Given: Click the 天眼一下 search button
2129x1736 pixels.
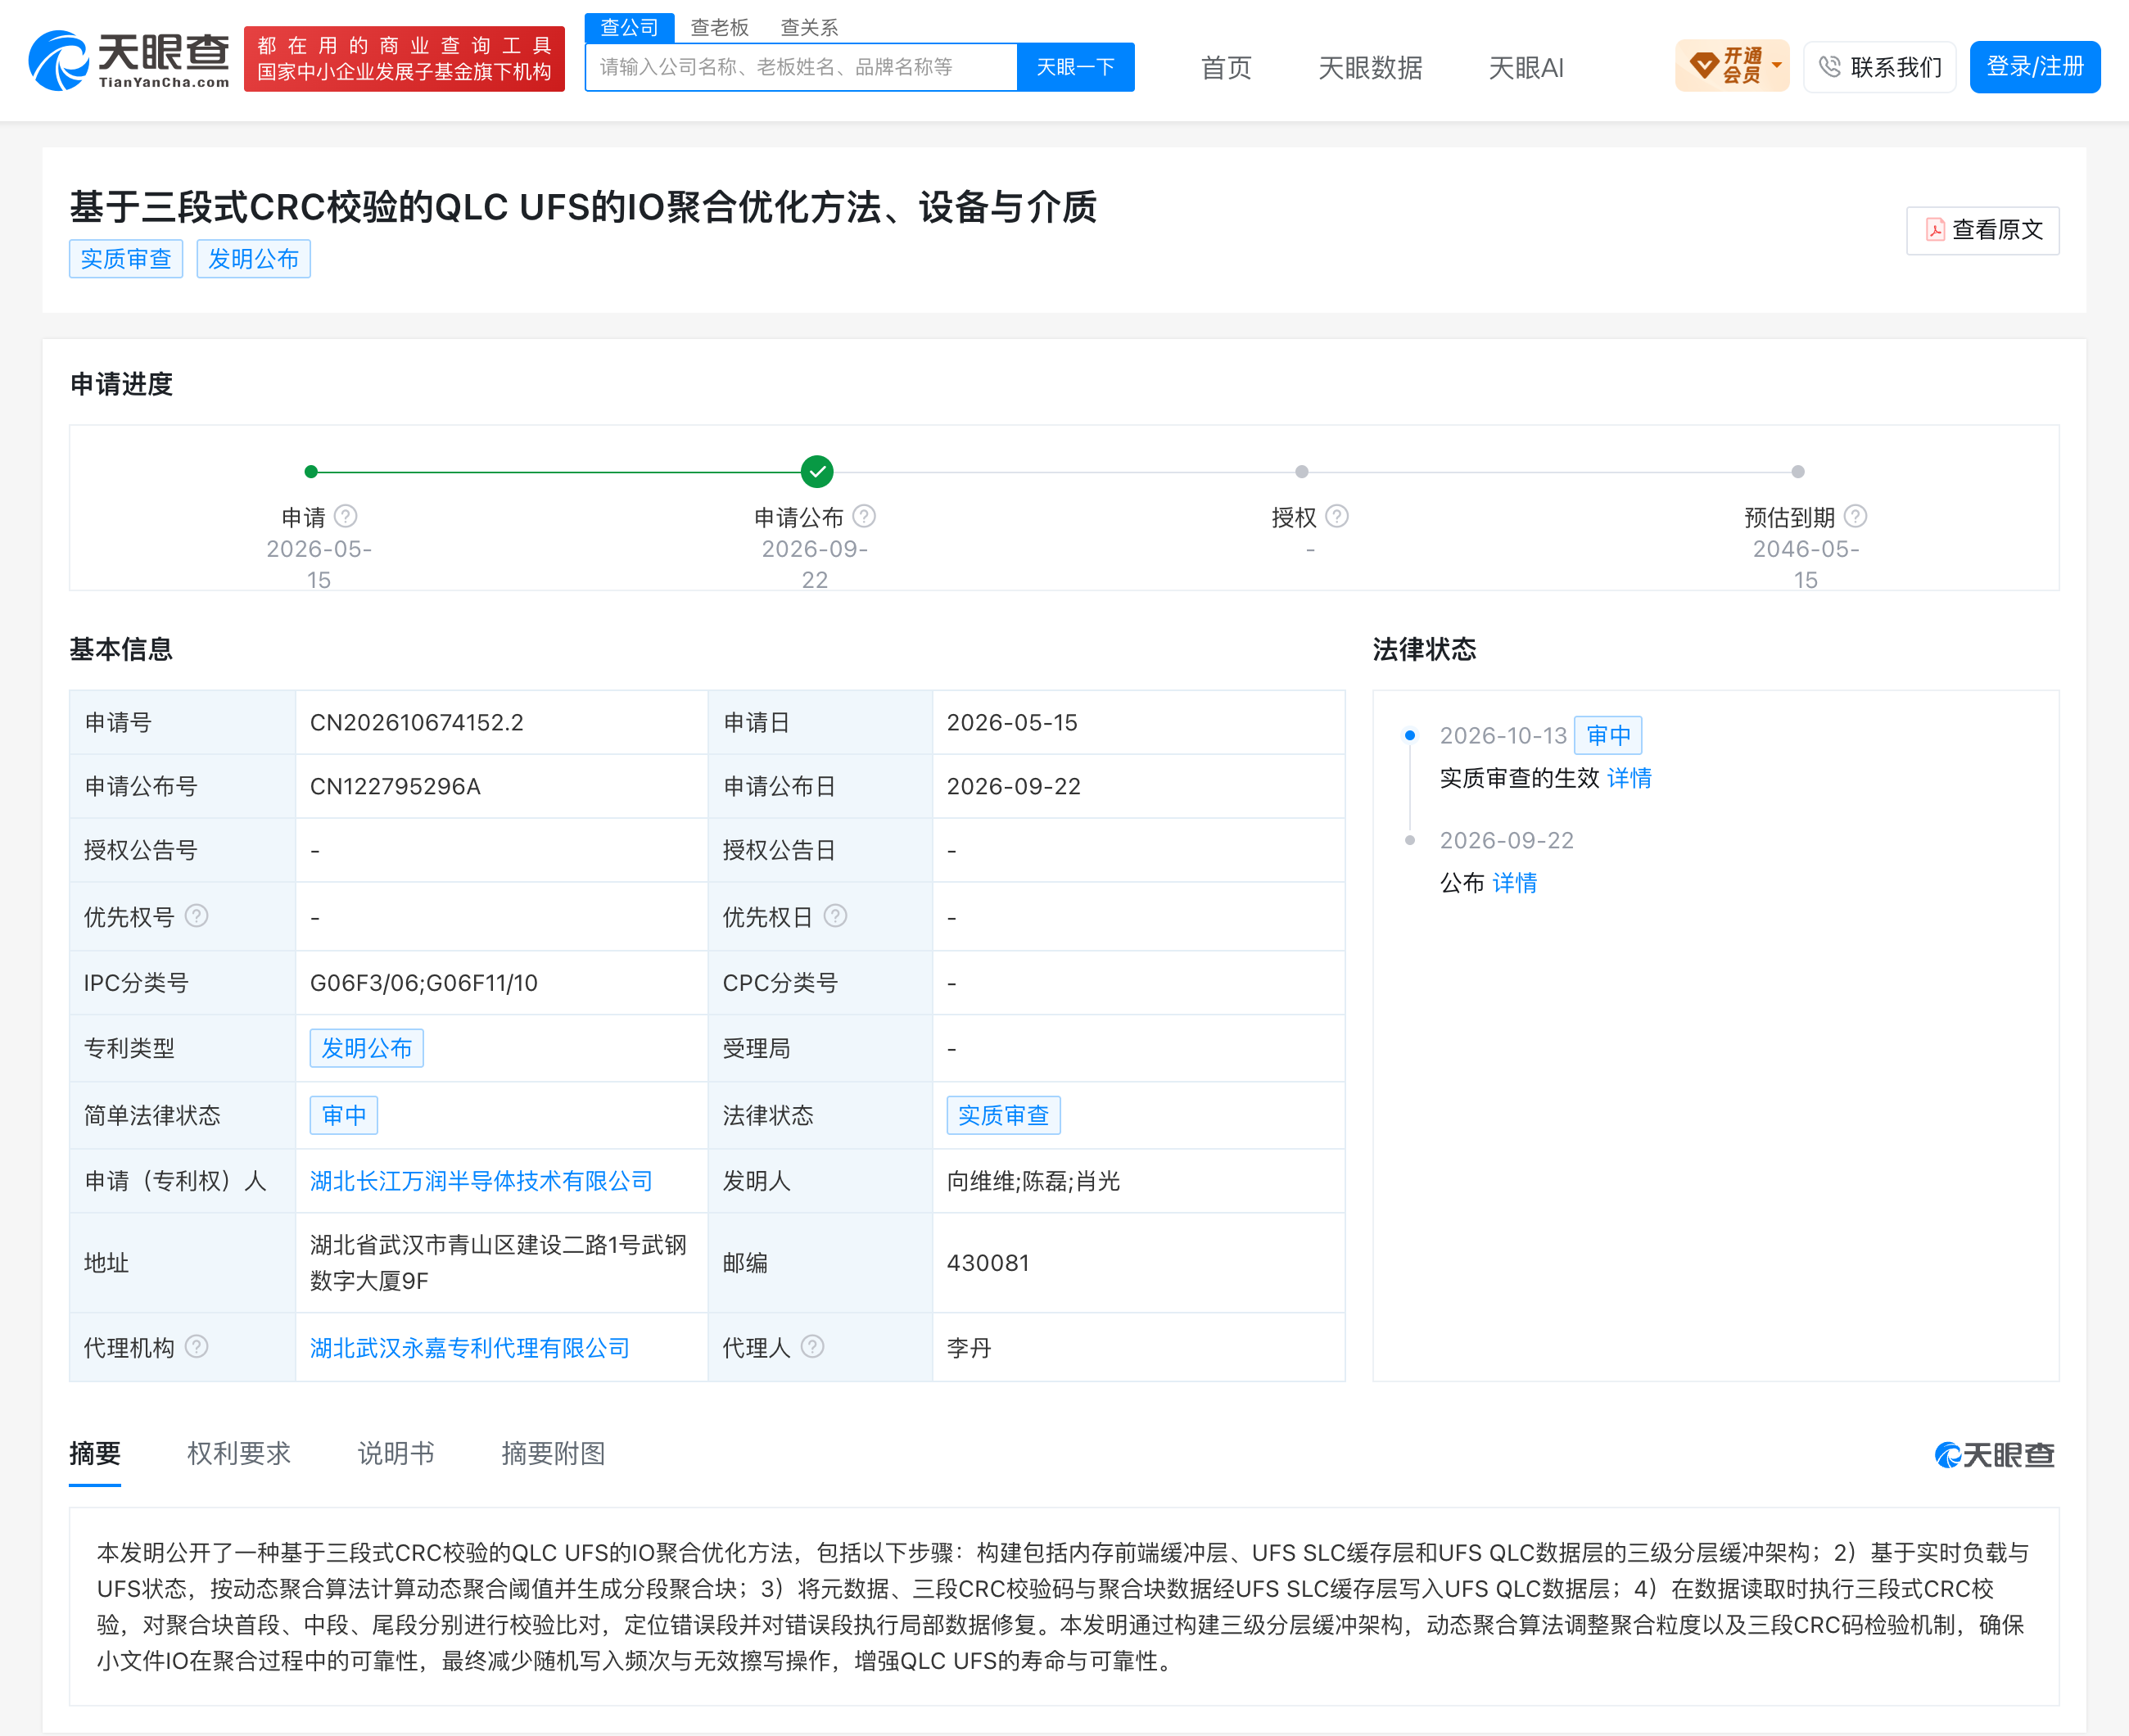Looking at the screenshot, I should point(1075,67).
